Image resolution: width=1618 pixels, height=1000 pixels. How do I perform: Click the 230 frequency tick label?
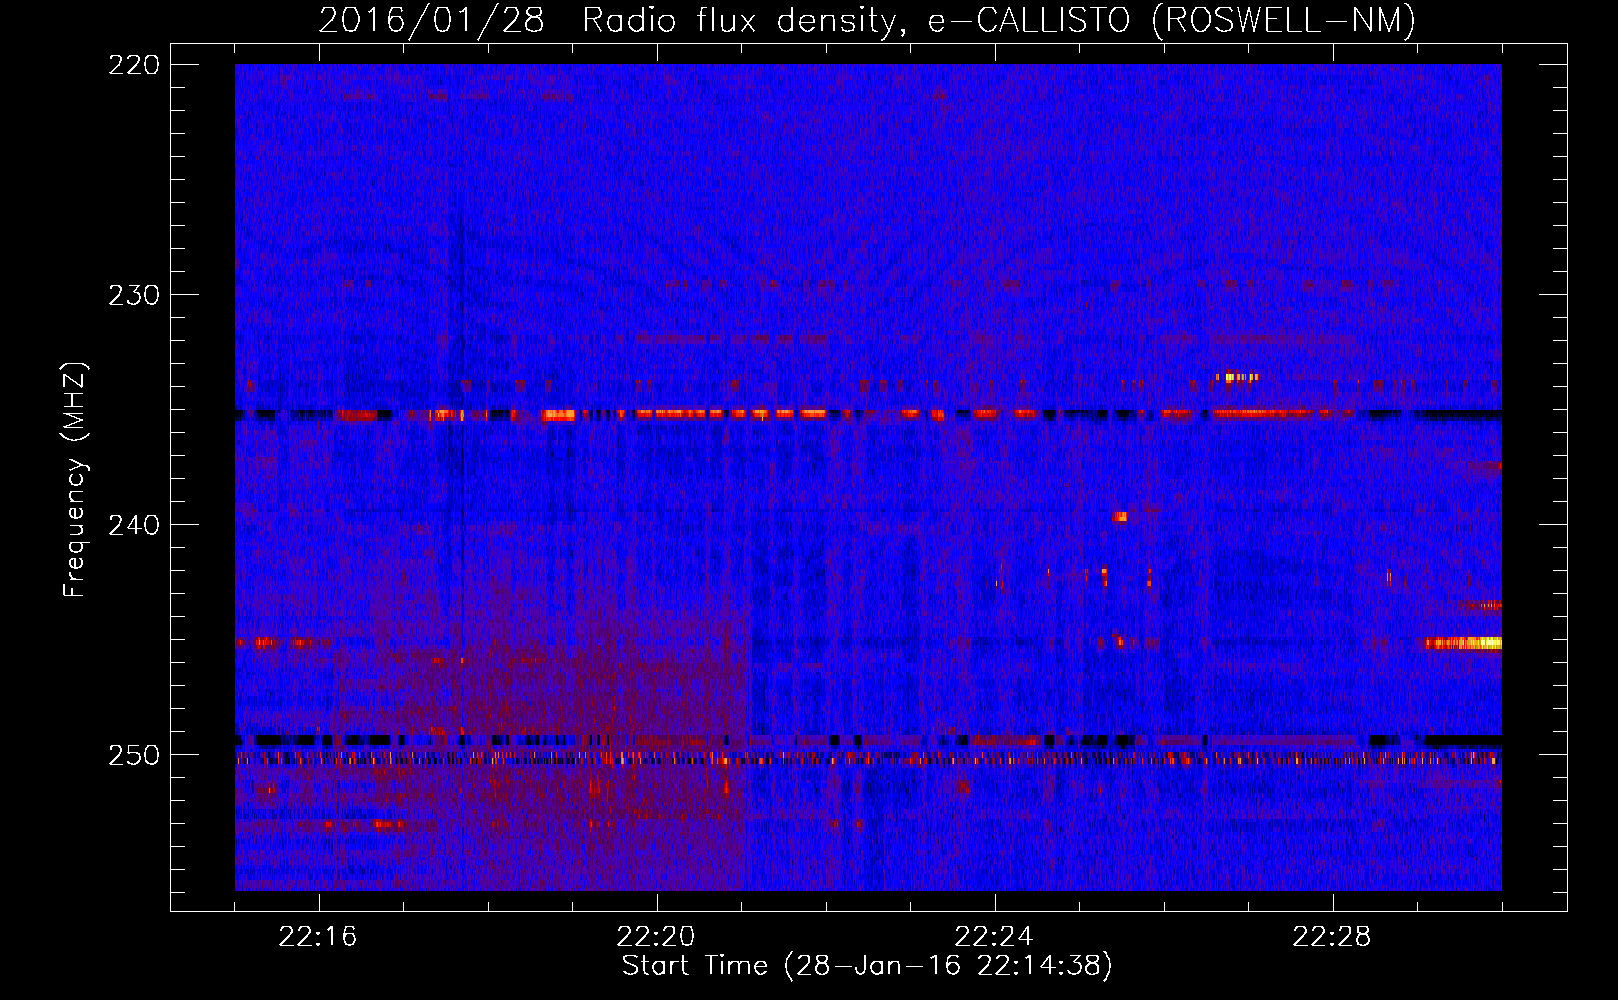pyautogui.click(x=134, y=295)
